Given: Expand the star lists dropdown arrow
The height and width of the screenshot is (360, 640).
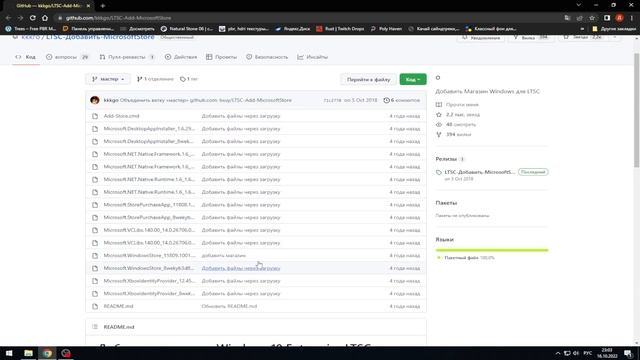Looking at the screenshot, I should coord(615,37).
